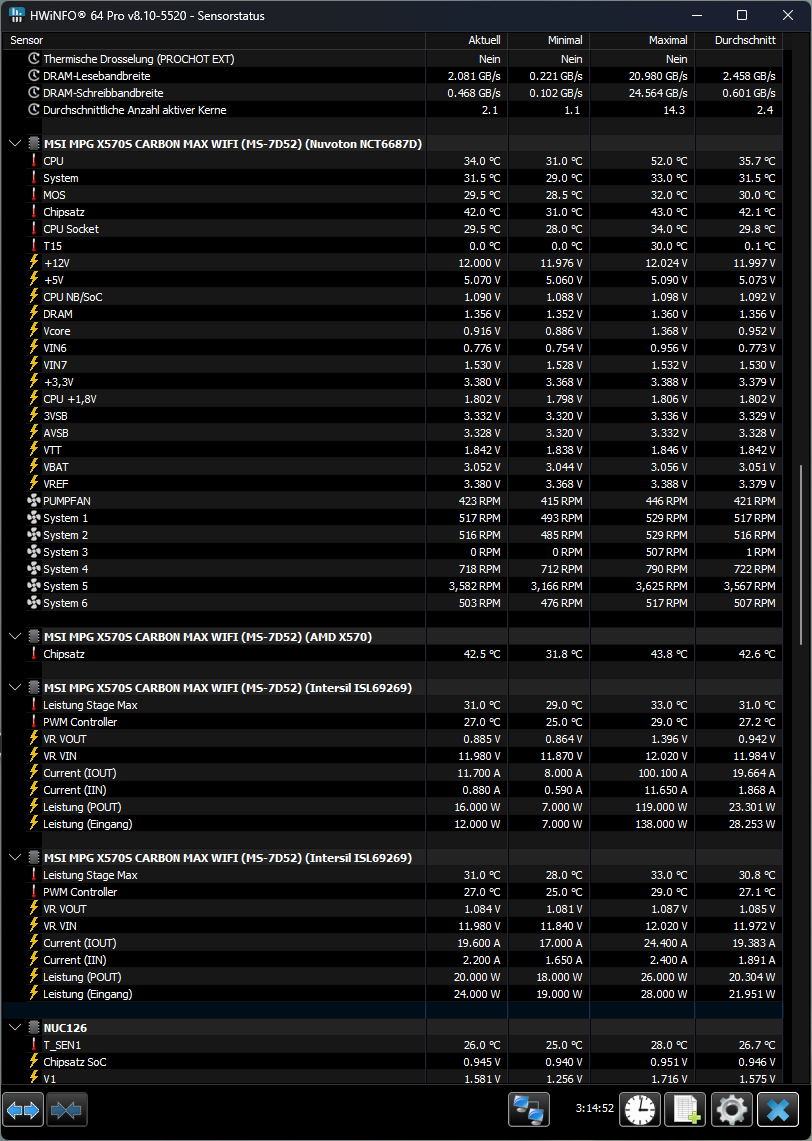This screenshot has width=812, height=1141.
Task: Select the +3,3V voltage row
Action: pyautogui.click(x=392, y=382)
